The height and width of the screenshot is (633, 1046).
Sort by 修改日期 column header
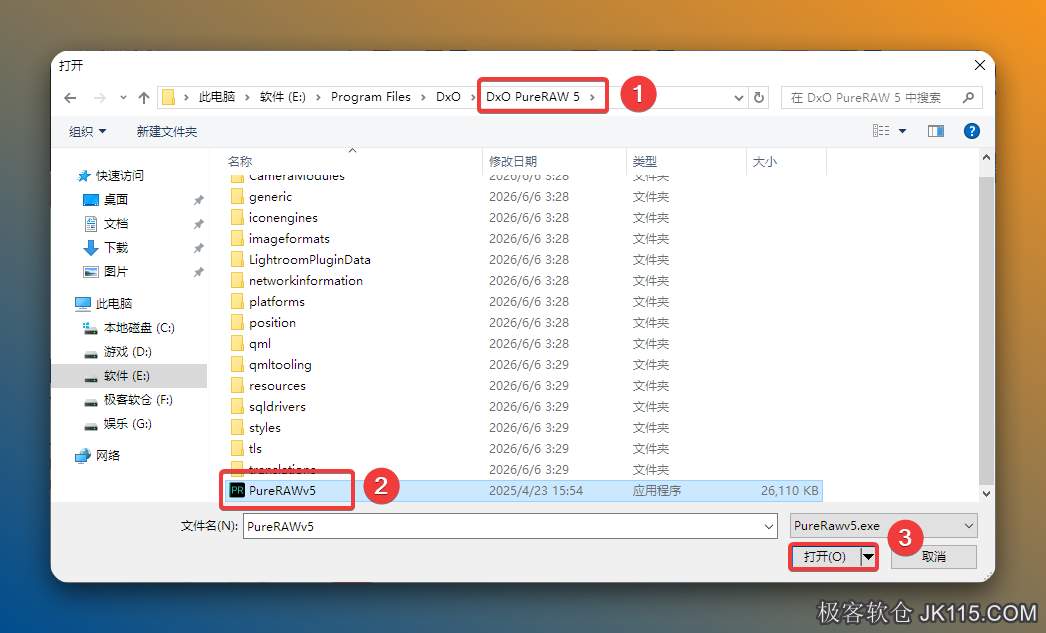point(512,161)
